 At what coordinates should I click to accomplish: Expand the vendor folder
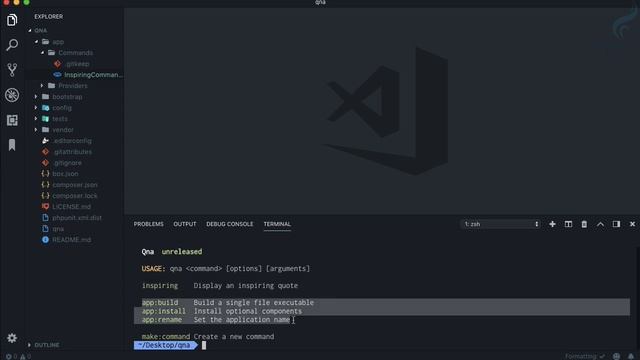[x=36, y=130]
